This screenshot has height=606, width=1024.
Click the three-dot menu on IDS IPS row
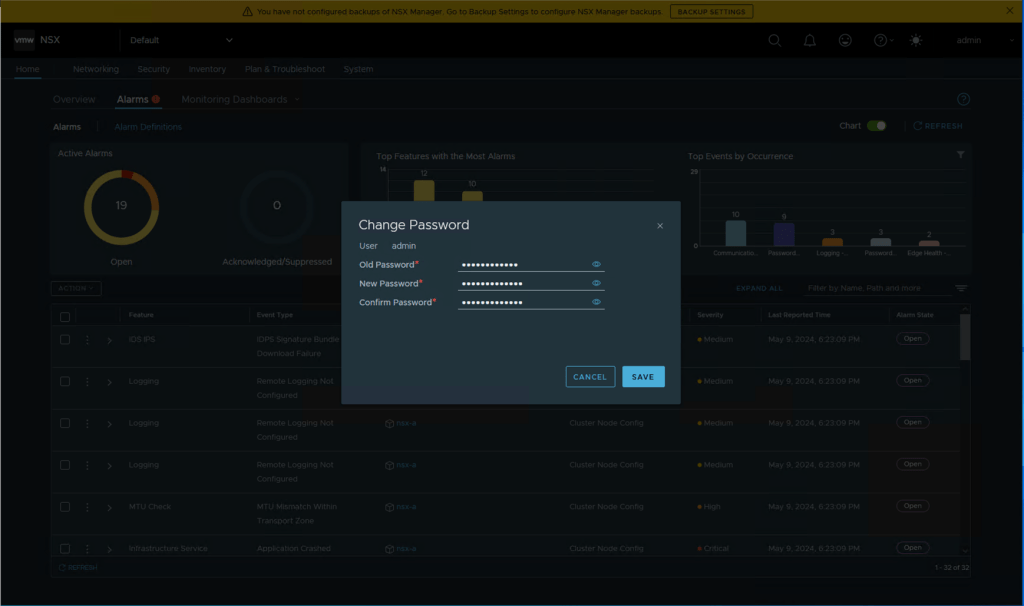pos(87,340)
